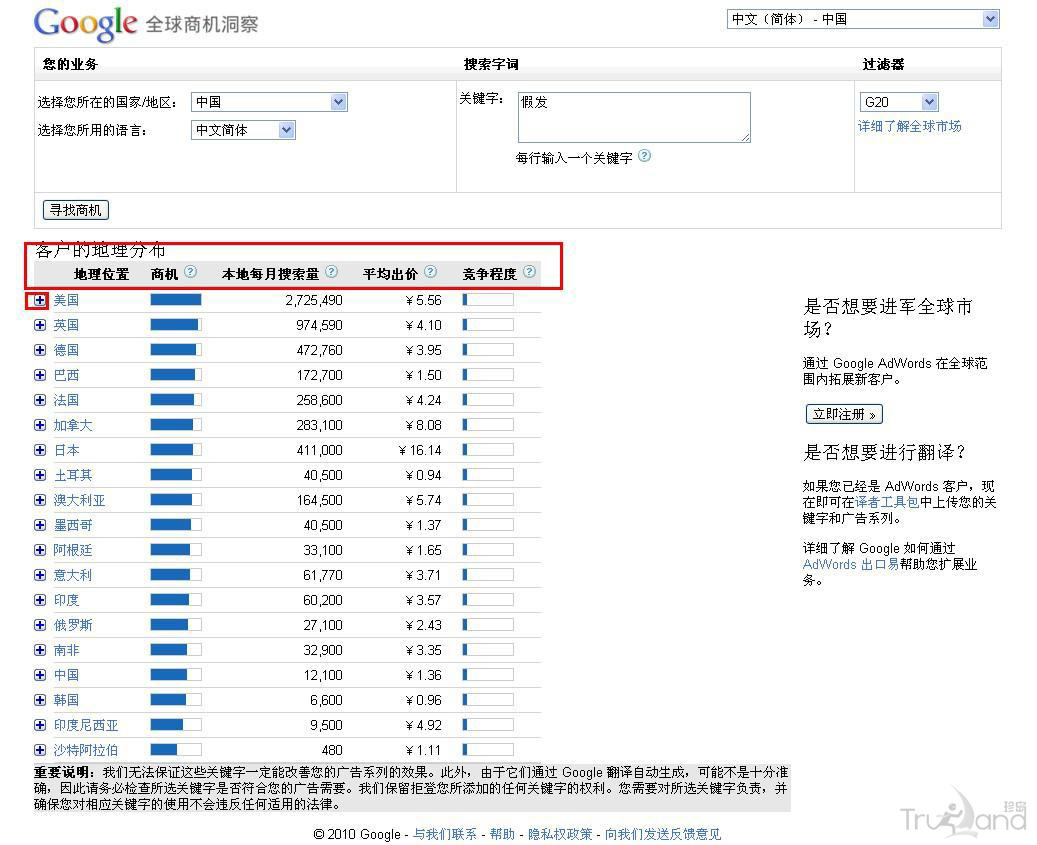
Task: Expand the 巴西 row details
Action: pos(39,375)
